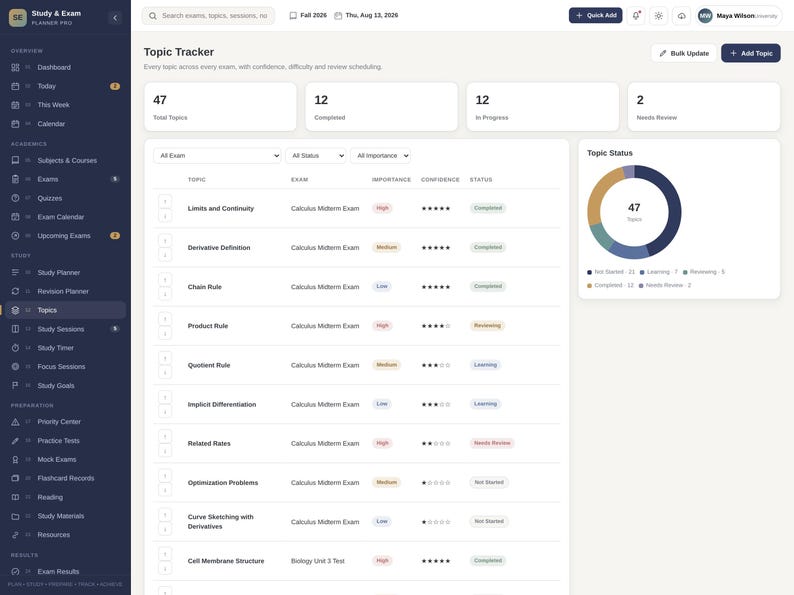Open Upcoming Exams page

63,235
